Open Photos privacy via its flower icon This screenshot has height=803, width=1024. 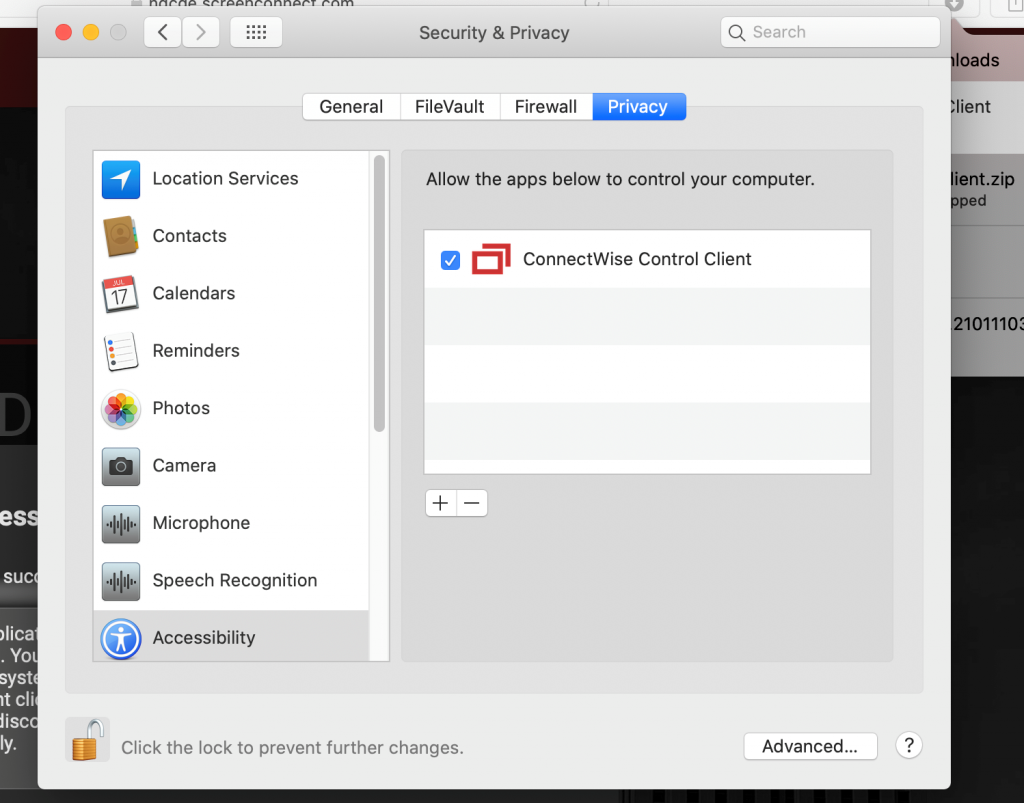121,409
